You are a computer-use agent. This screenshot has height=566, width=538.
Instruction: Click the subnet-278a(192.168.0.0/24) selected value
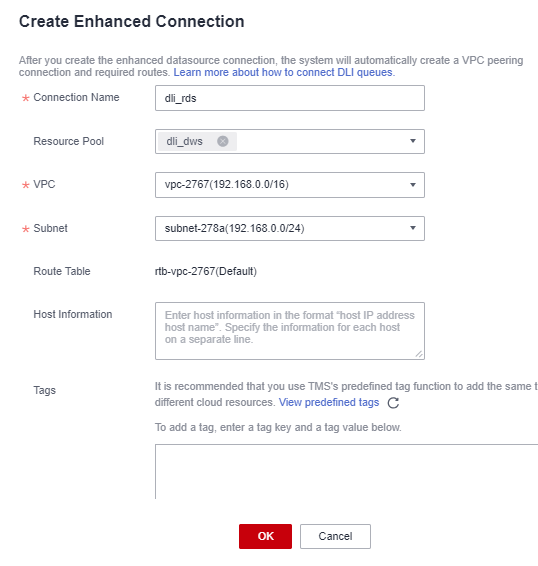235,228
